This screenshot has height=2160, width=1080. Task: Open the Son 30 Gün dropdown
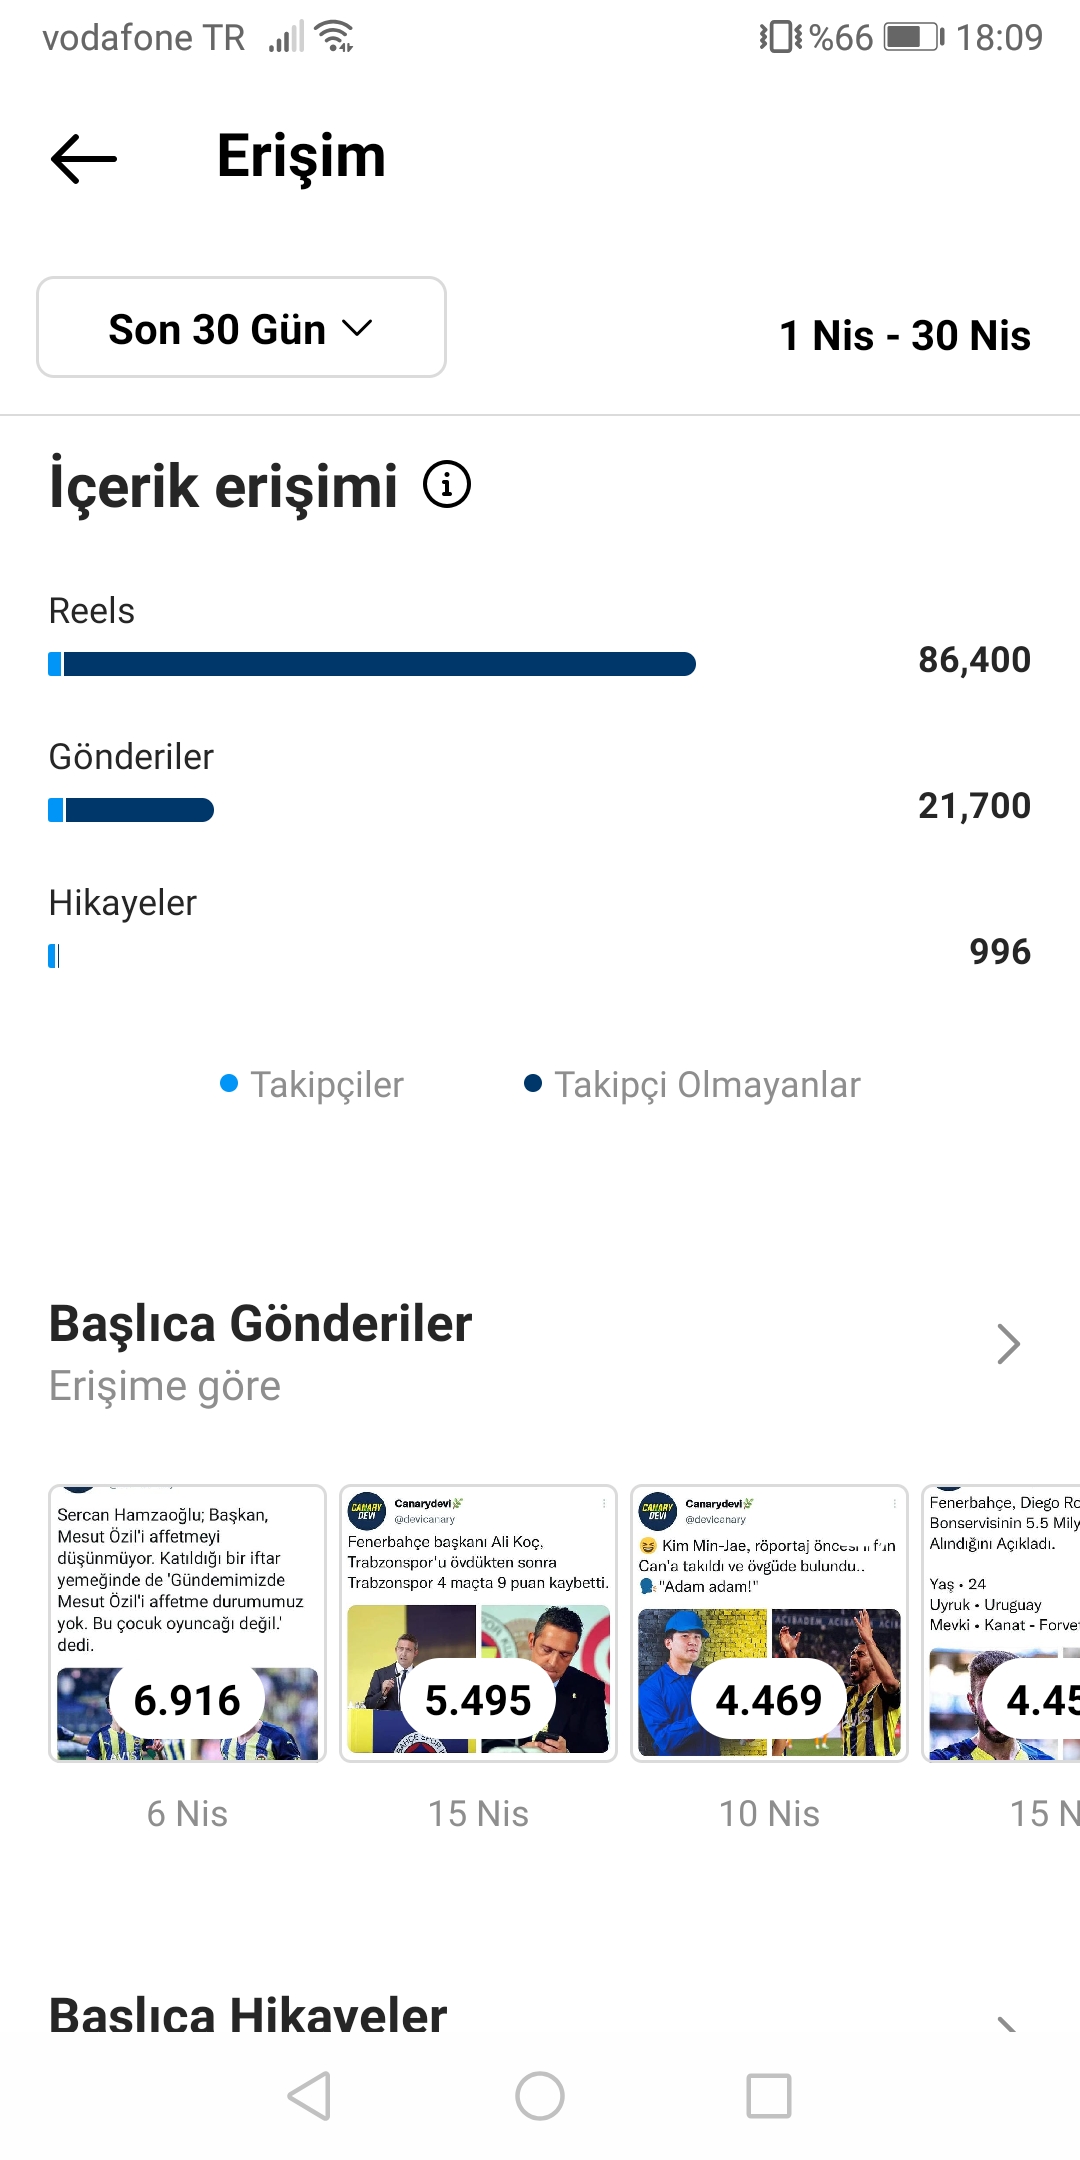click(241, 328)
